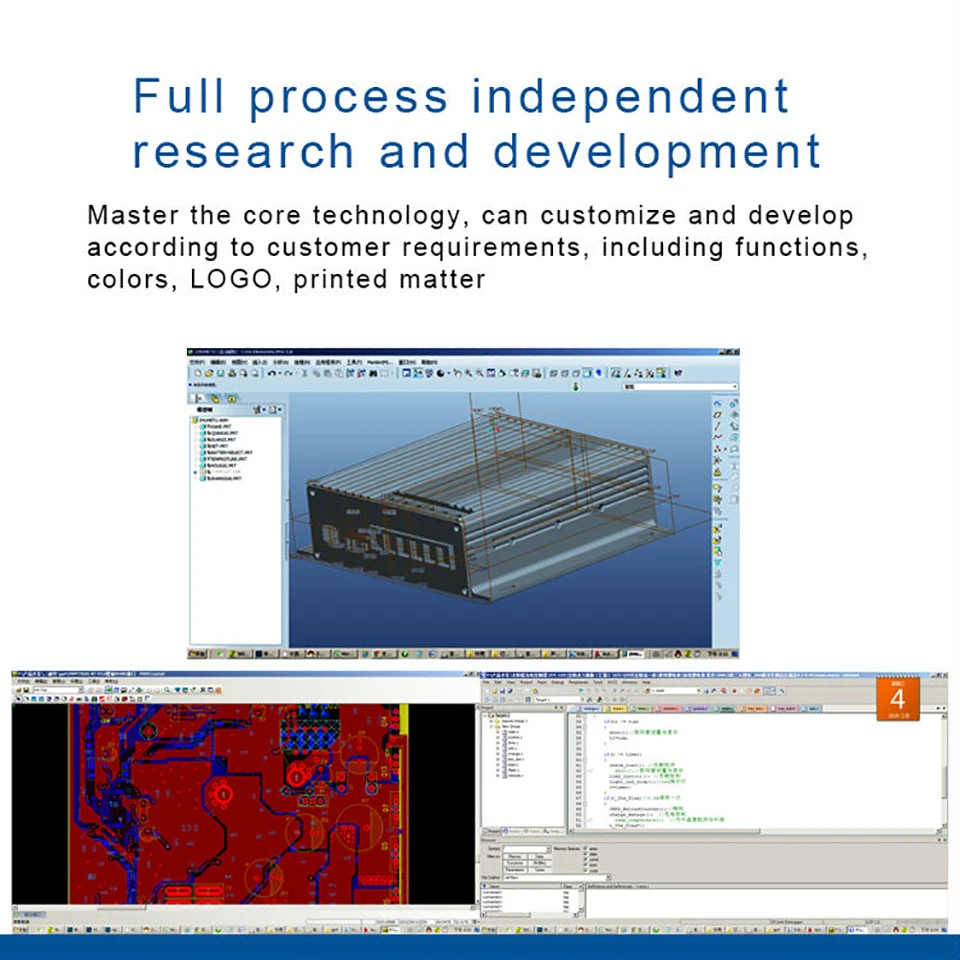Toggle datum plane display in CAD toolbar
Screen dimensions: 960x960
[x=615, y=373]
